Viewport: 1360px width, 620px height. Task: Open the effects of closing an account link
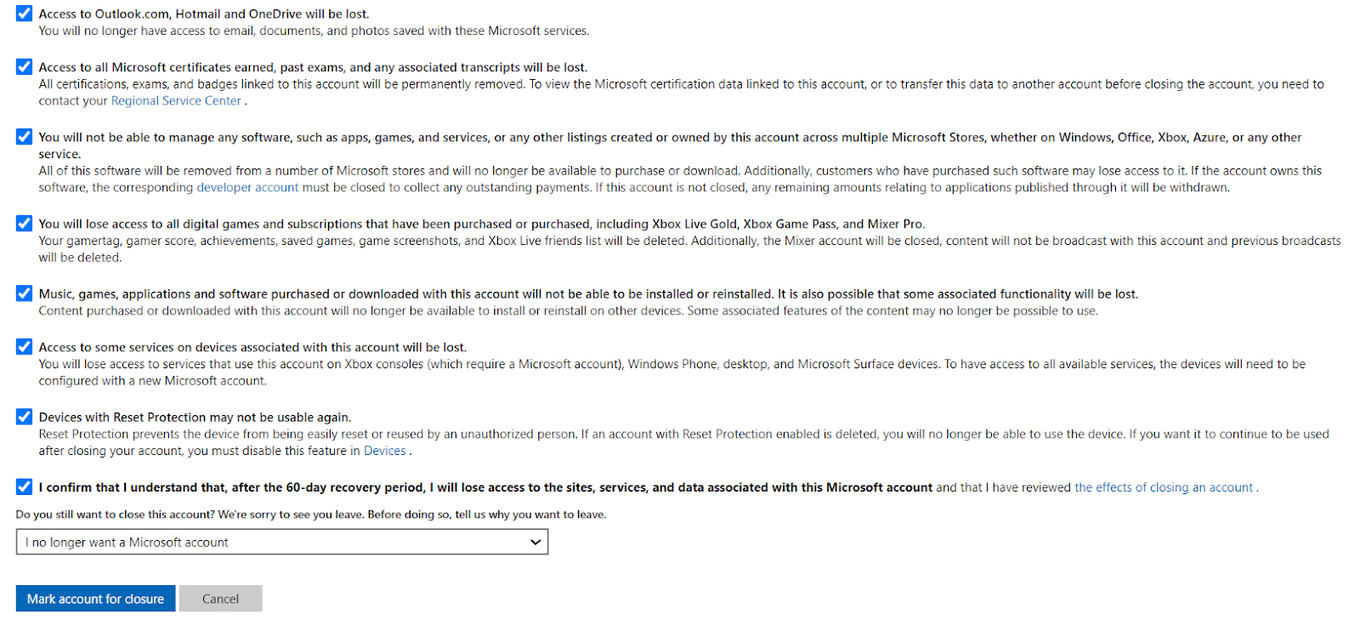click(1163, 487)
